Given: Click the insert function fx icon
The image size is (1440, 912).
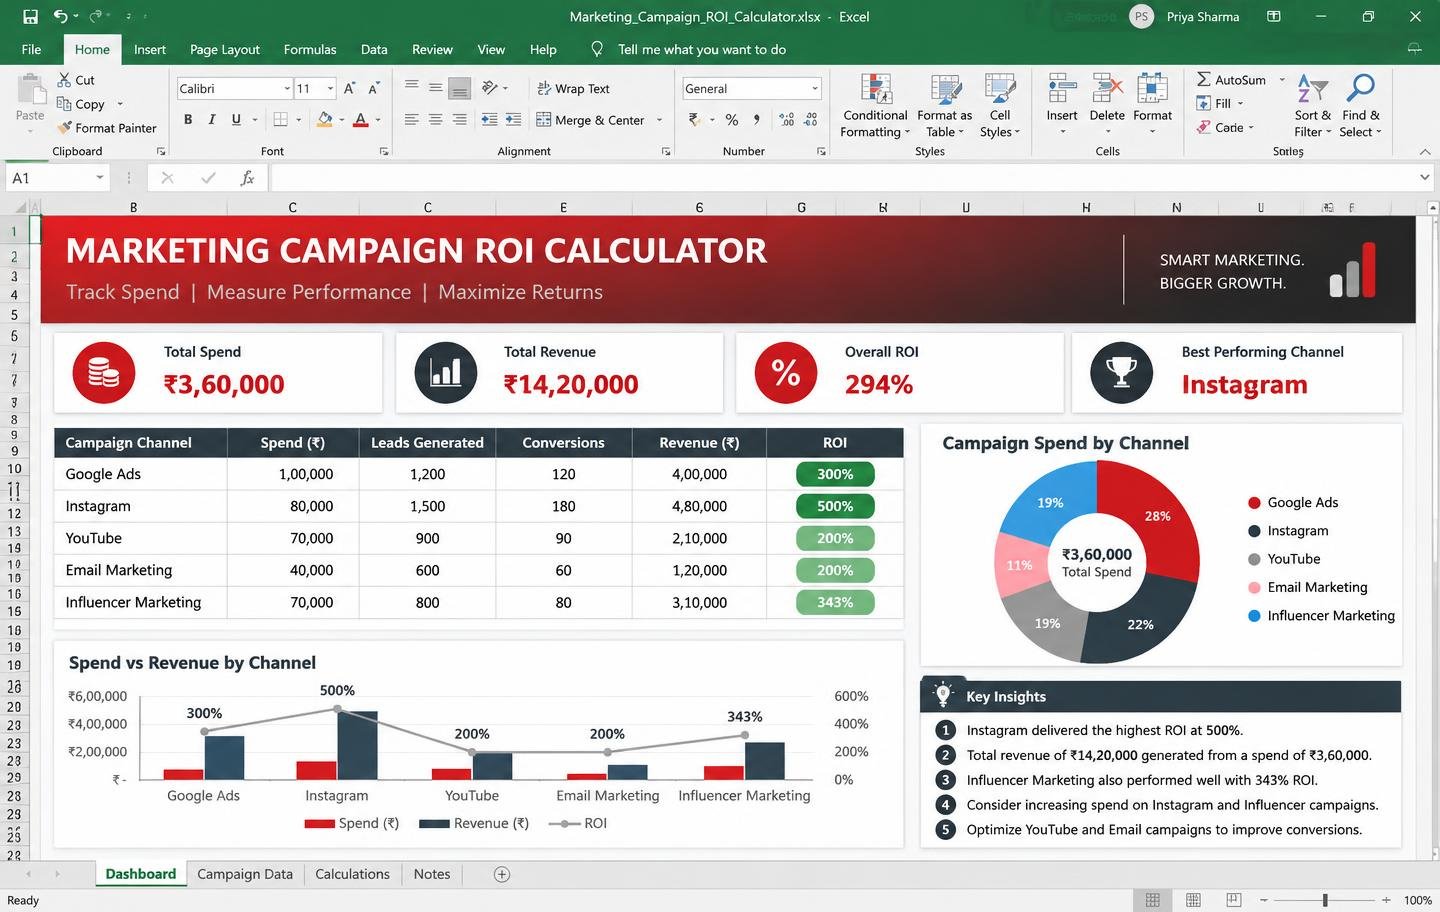Looking at the screenshot, I should (x=247, y=178).
